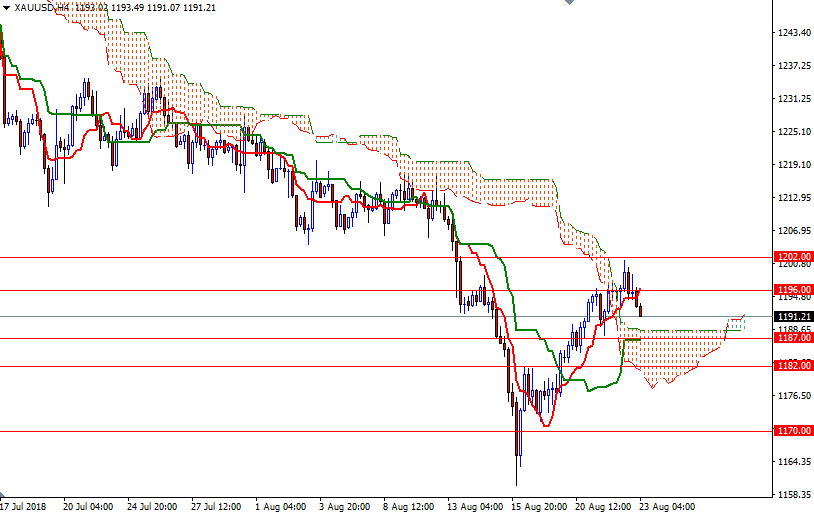Select the 1170.00 red price label

click(793, 431)
